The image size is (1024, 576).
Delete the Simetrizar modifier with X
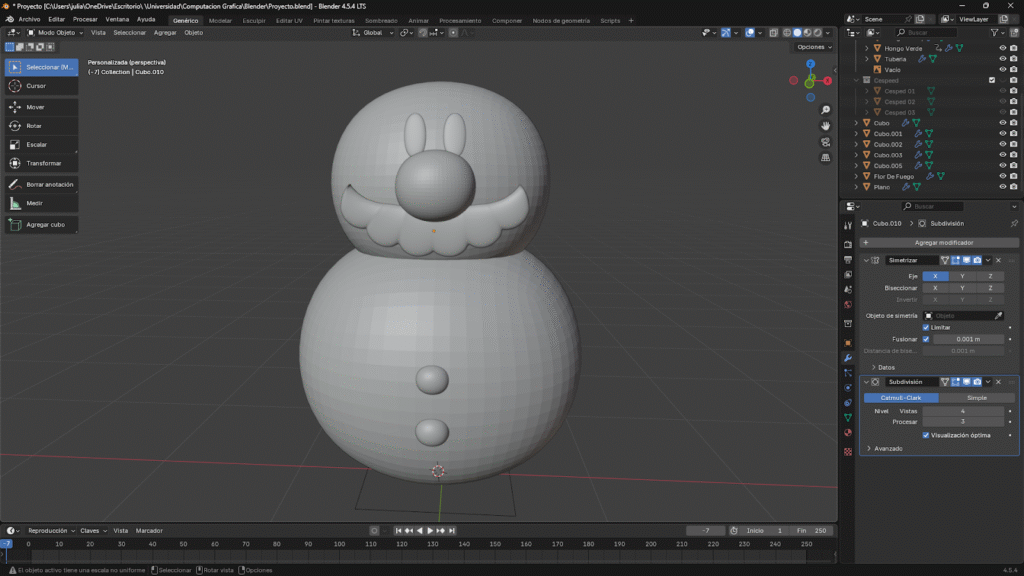[998, 260]
